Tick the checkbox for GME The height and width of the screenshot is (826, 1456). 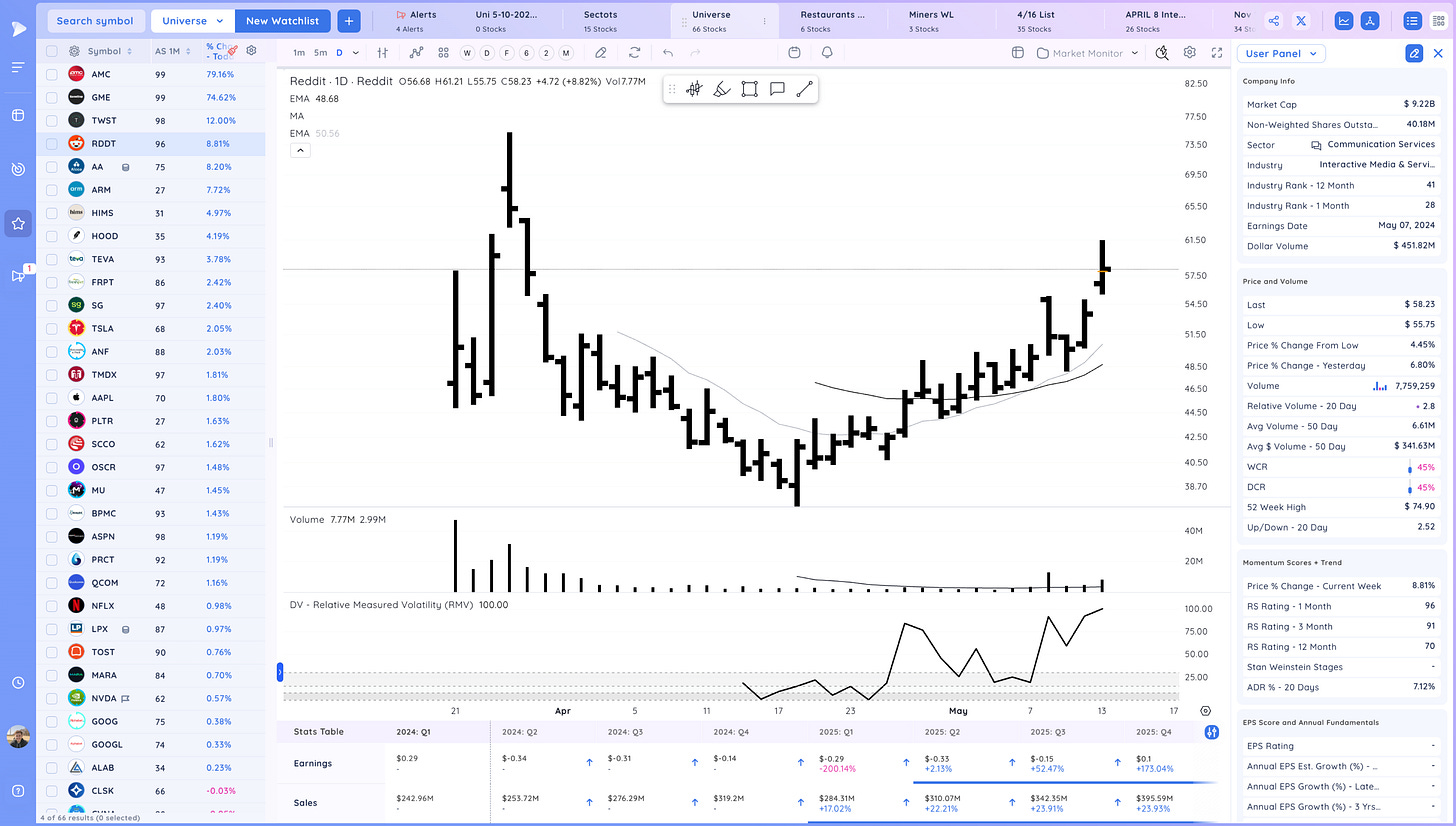pyautogui.click(x=51, y=97)
